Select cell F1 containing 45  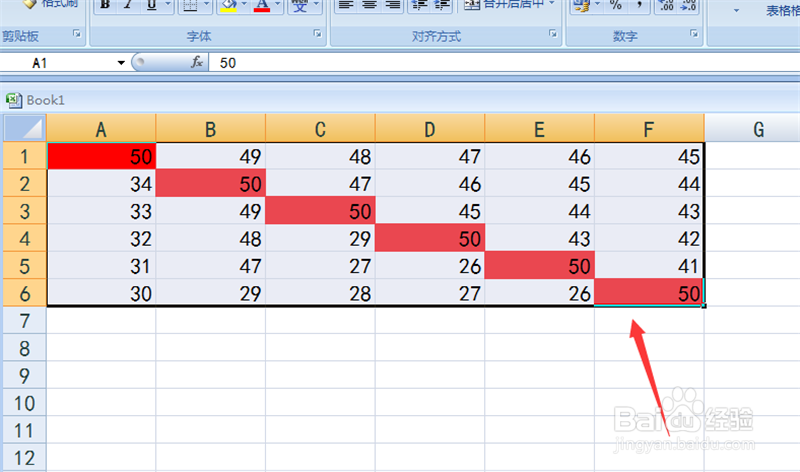tap(649, 156)
